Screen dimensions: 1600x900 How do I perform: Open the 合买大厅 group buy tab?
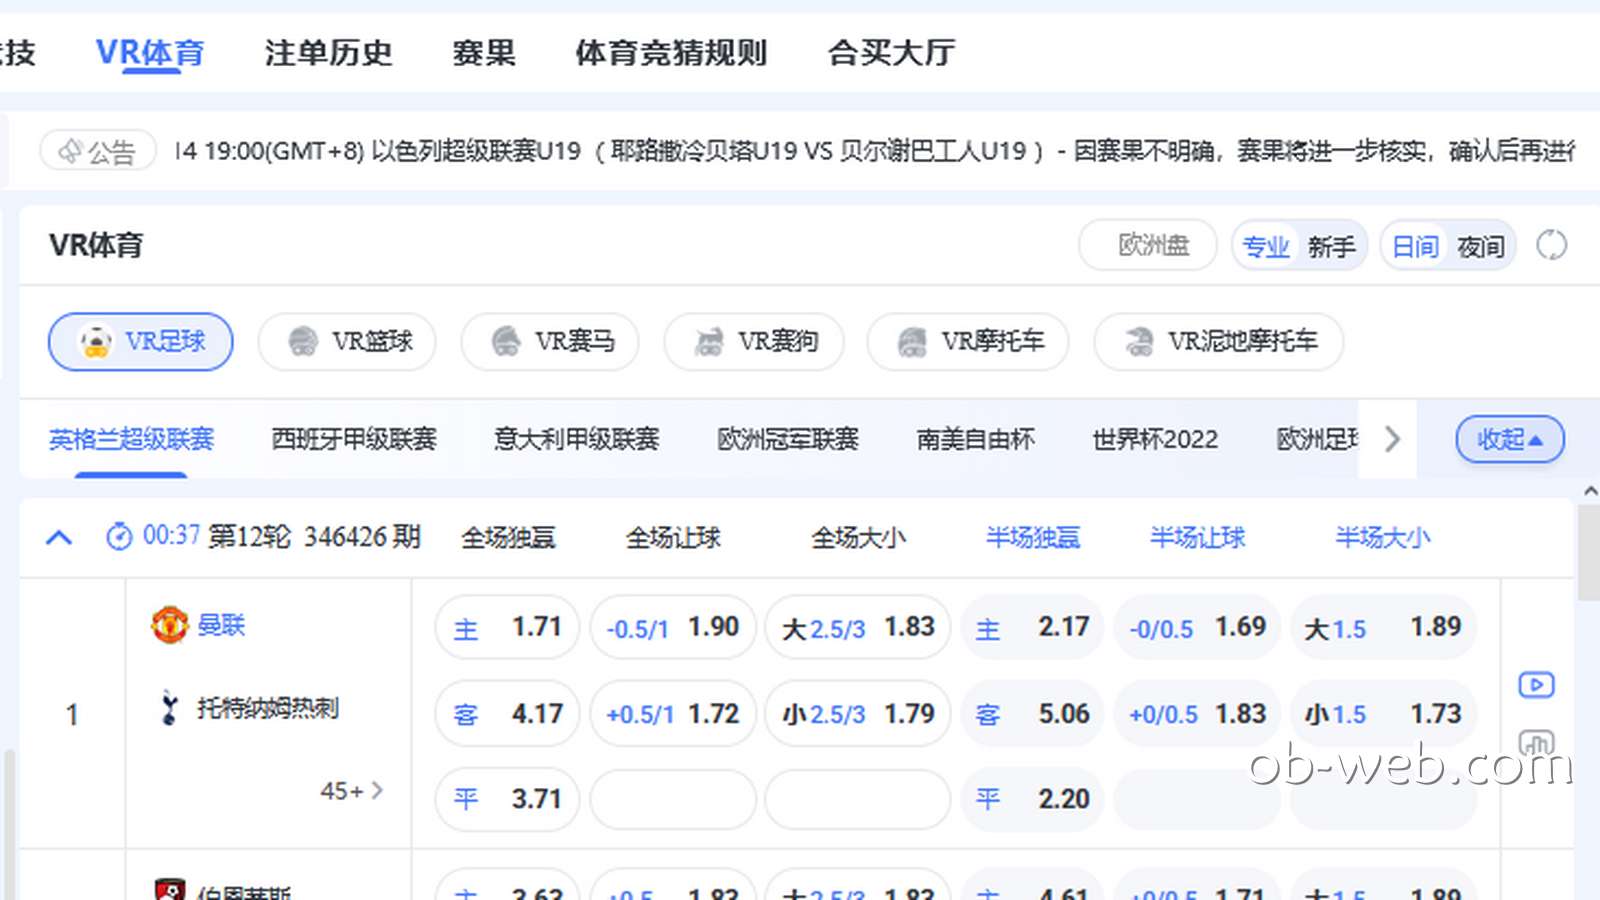coord(892,52)
